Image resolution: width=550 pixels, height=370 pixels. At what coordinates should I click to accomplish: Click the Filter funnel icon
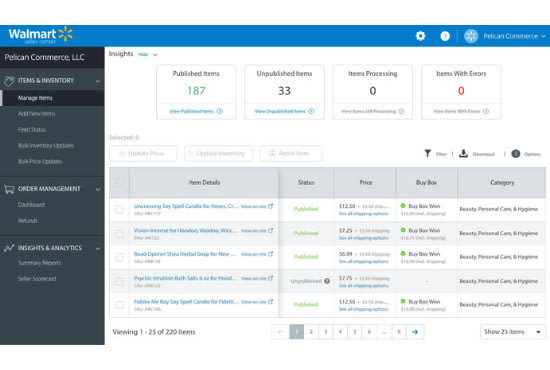pos(427,154)
